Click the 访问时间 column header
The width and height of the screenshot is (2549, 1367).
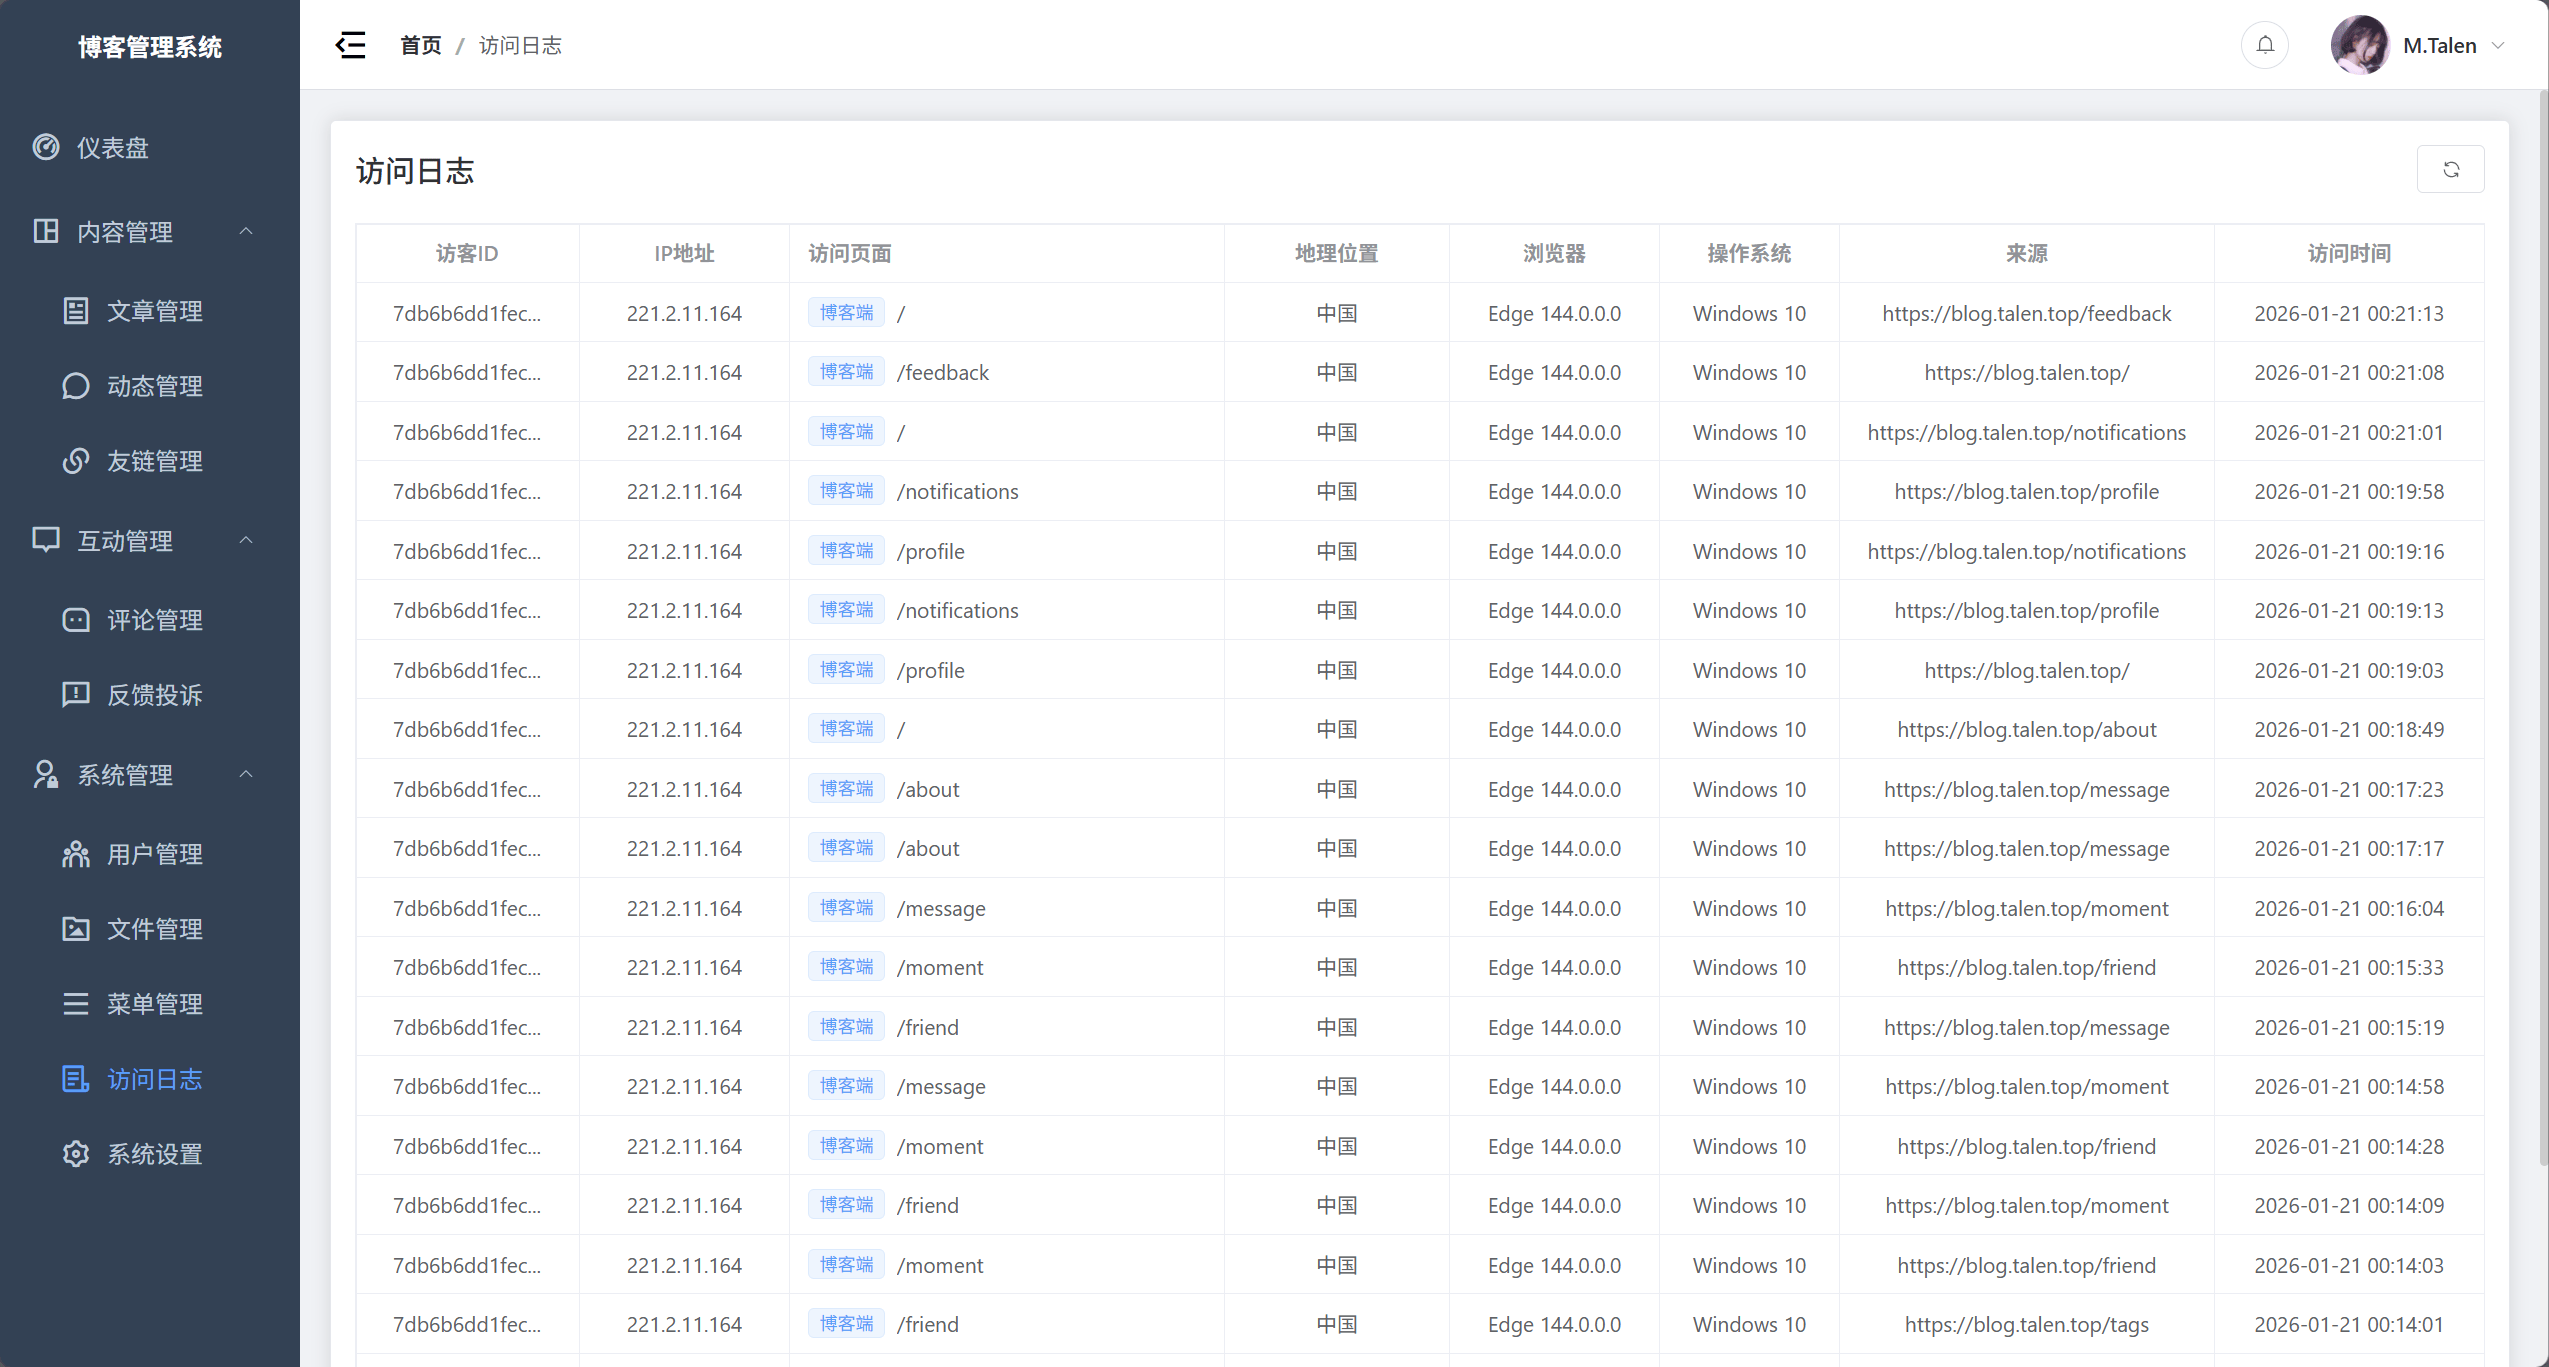(2348, 254)
